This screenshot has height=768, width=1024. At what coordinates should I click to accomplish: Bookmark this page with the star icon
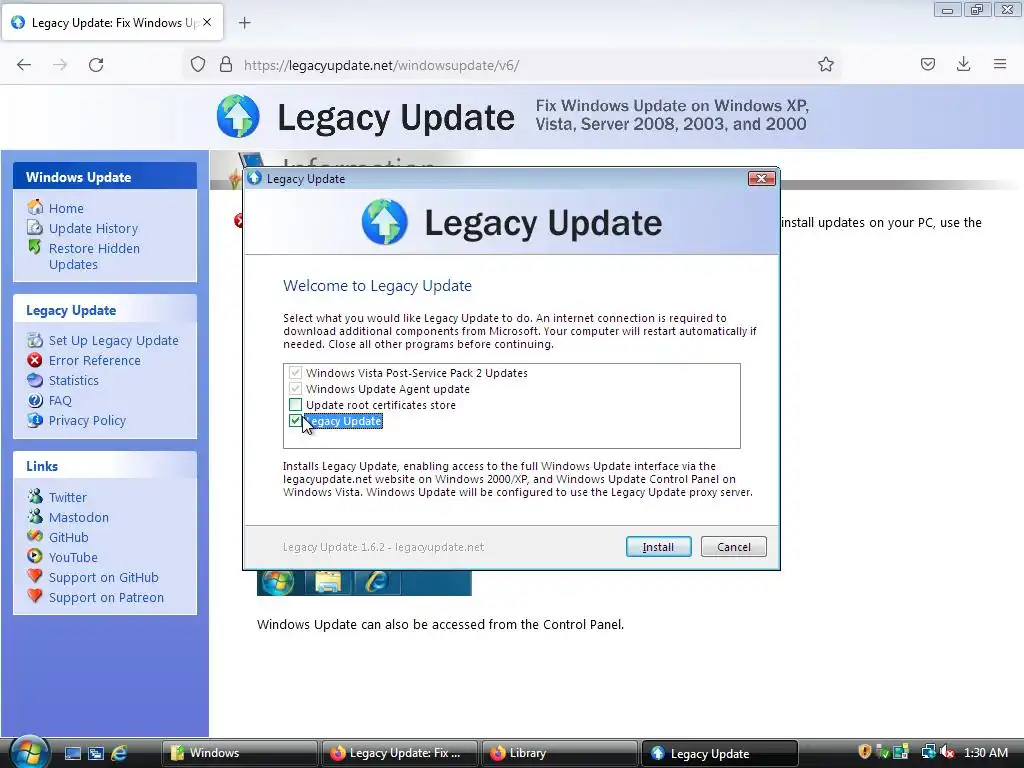point(825,65)
